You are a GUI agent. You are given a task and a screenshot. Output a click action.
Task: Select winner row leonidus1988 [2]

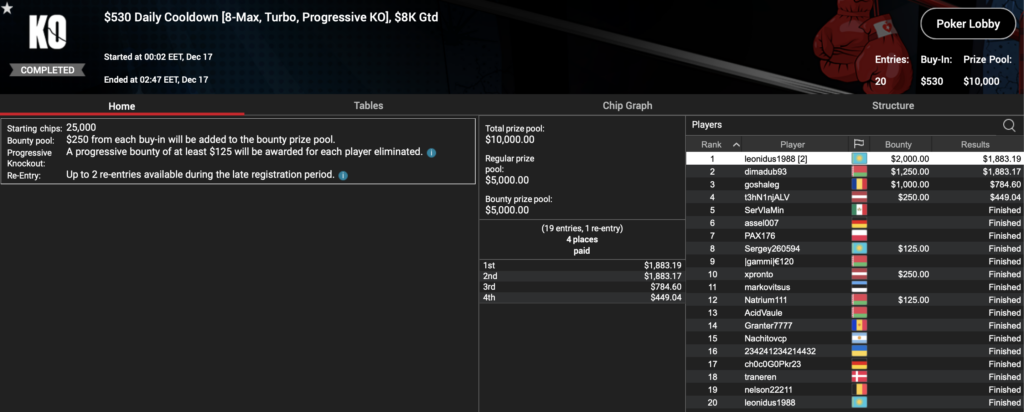[780, 158]
